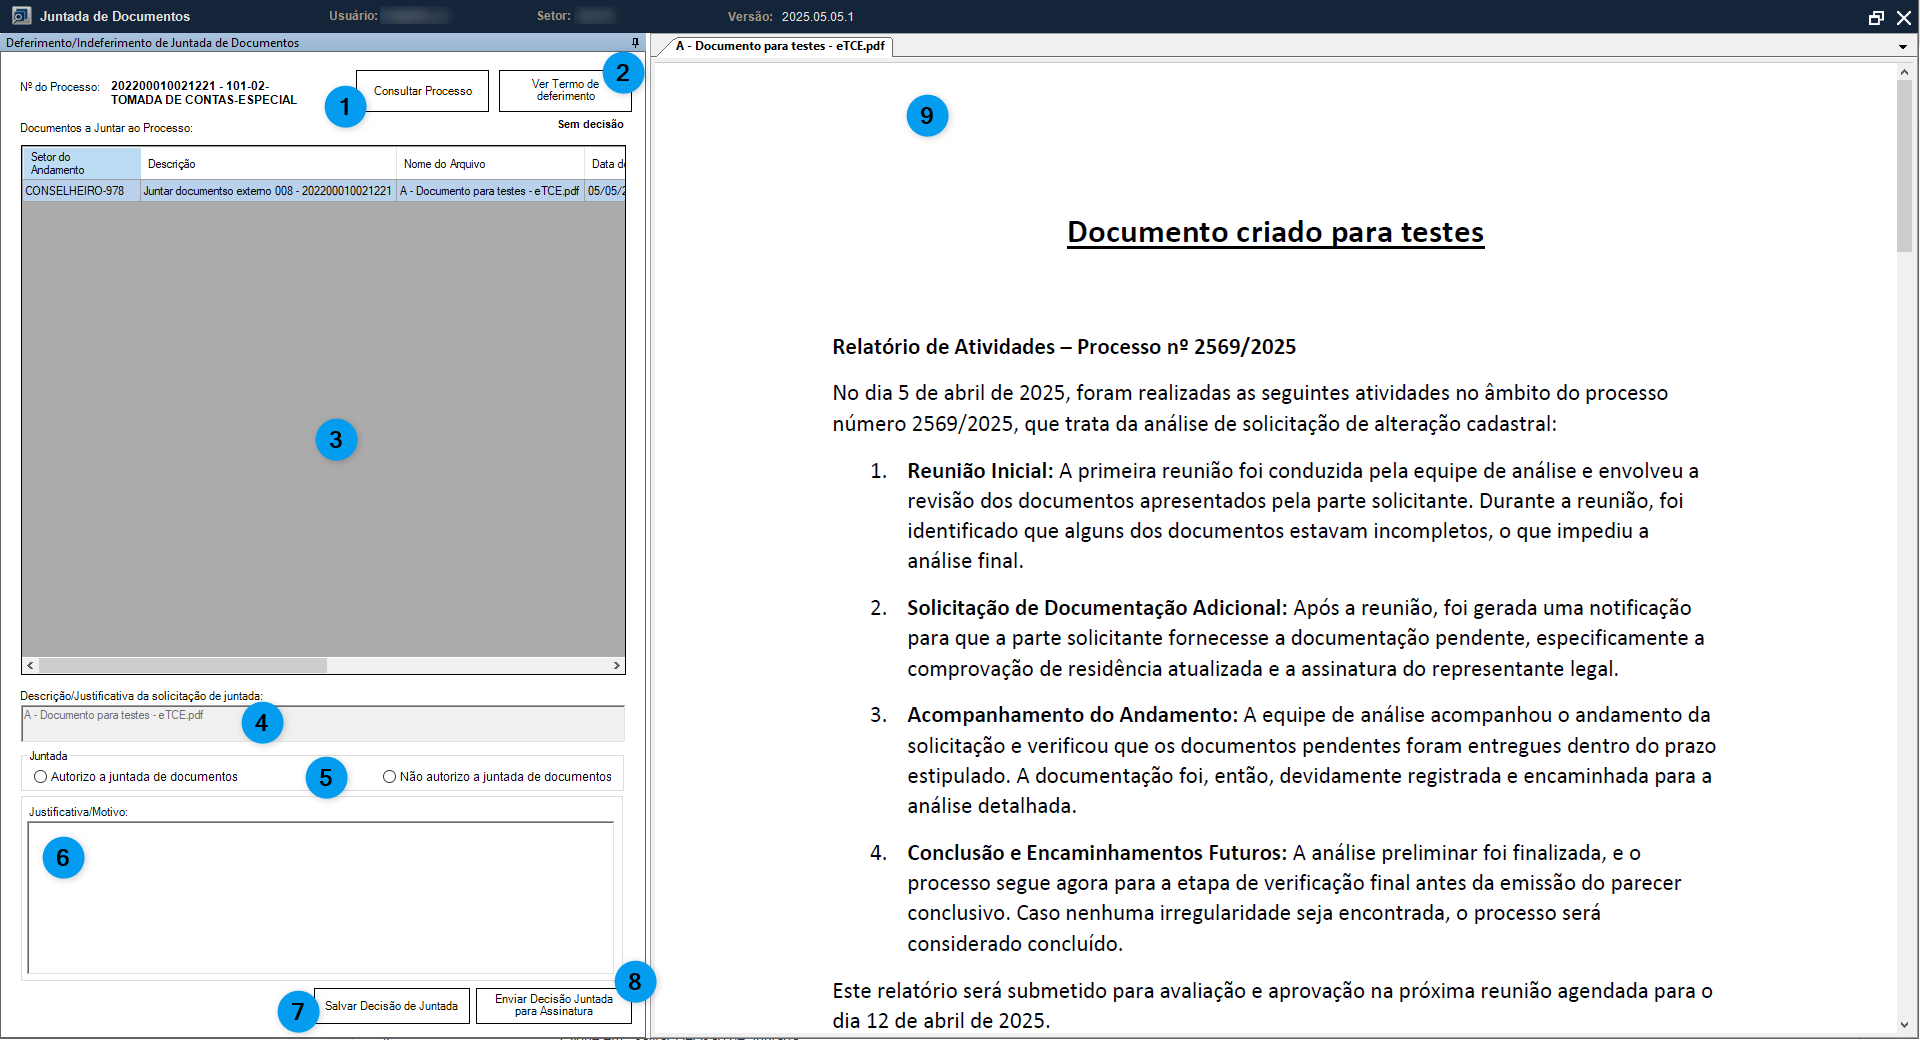Click the eTCE.pdf file name cell
The height and width of the screenshot is (1040, 1920).
coord(490,191)
